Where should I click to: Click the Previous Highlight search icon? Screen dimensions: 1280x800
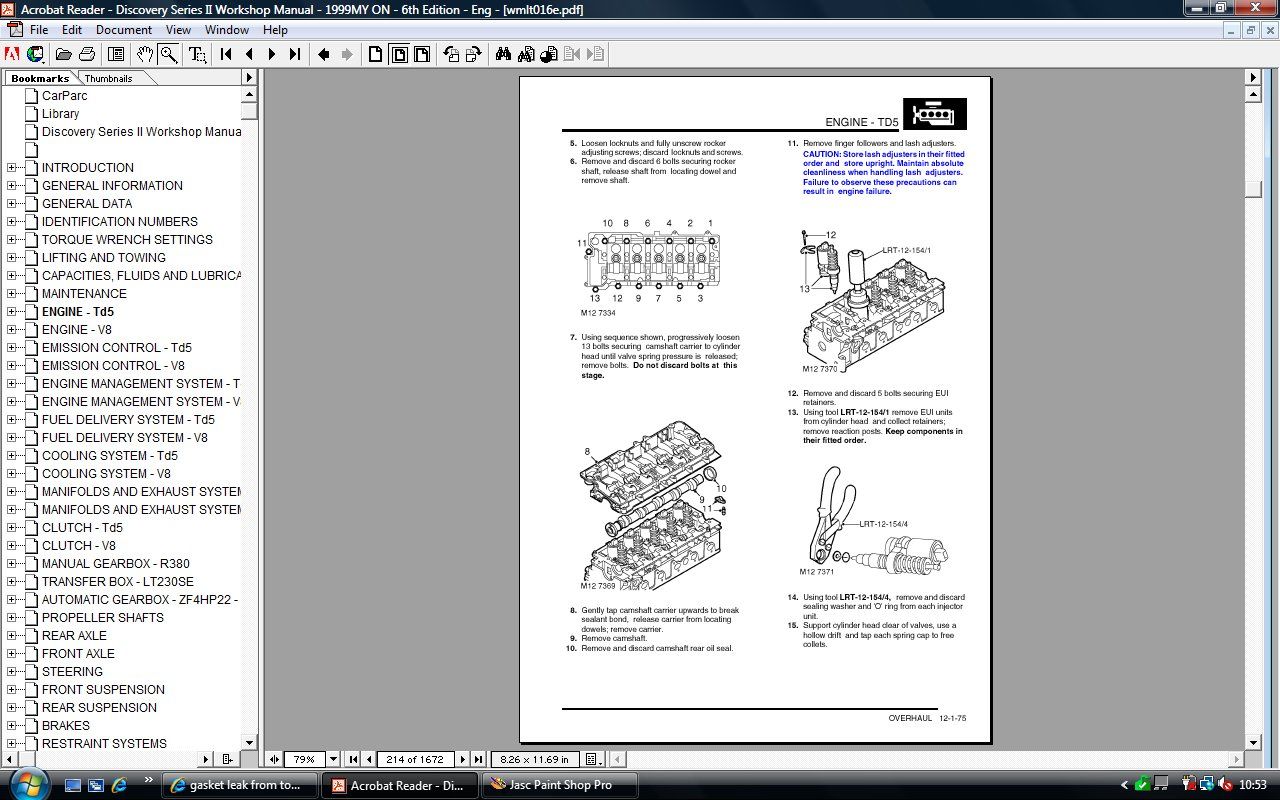point(572,54)
